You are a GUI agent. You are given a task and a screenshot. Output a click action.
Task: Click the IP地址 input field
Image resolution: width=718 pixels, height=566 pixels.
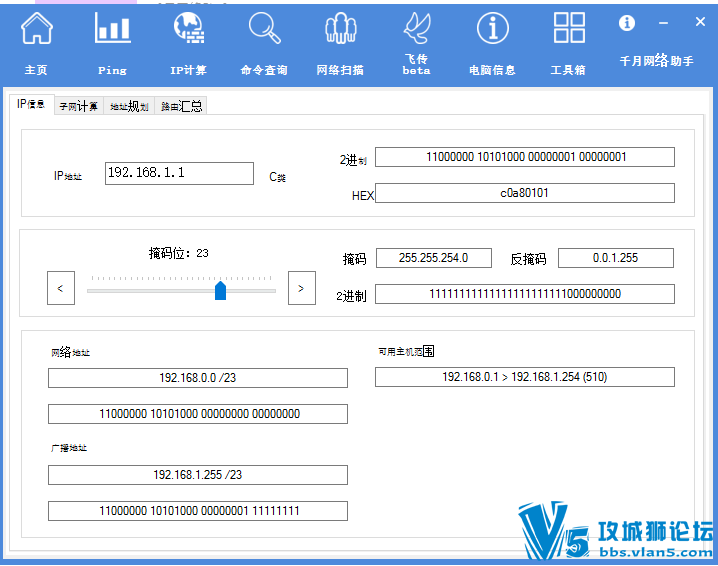(179, 174)
